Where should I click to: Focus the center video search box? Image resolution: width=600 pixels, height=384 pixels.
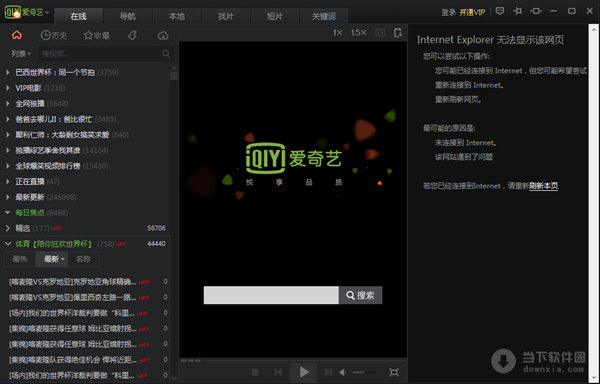tap(271, 295)
